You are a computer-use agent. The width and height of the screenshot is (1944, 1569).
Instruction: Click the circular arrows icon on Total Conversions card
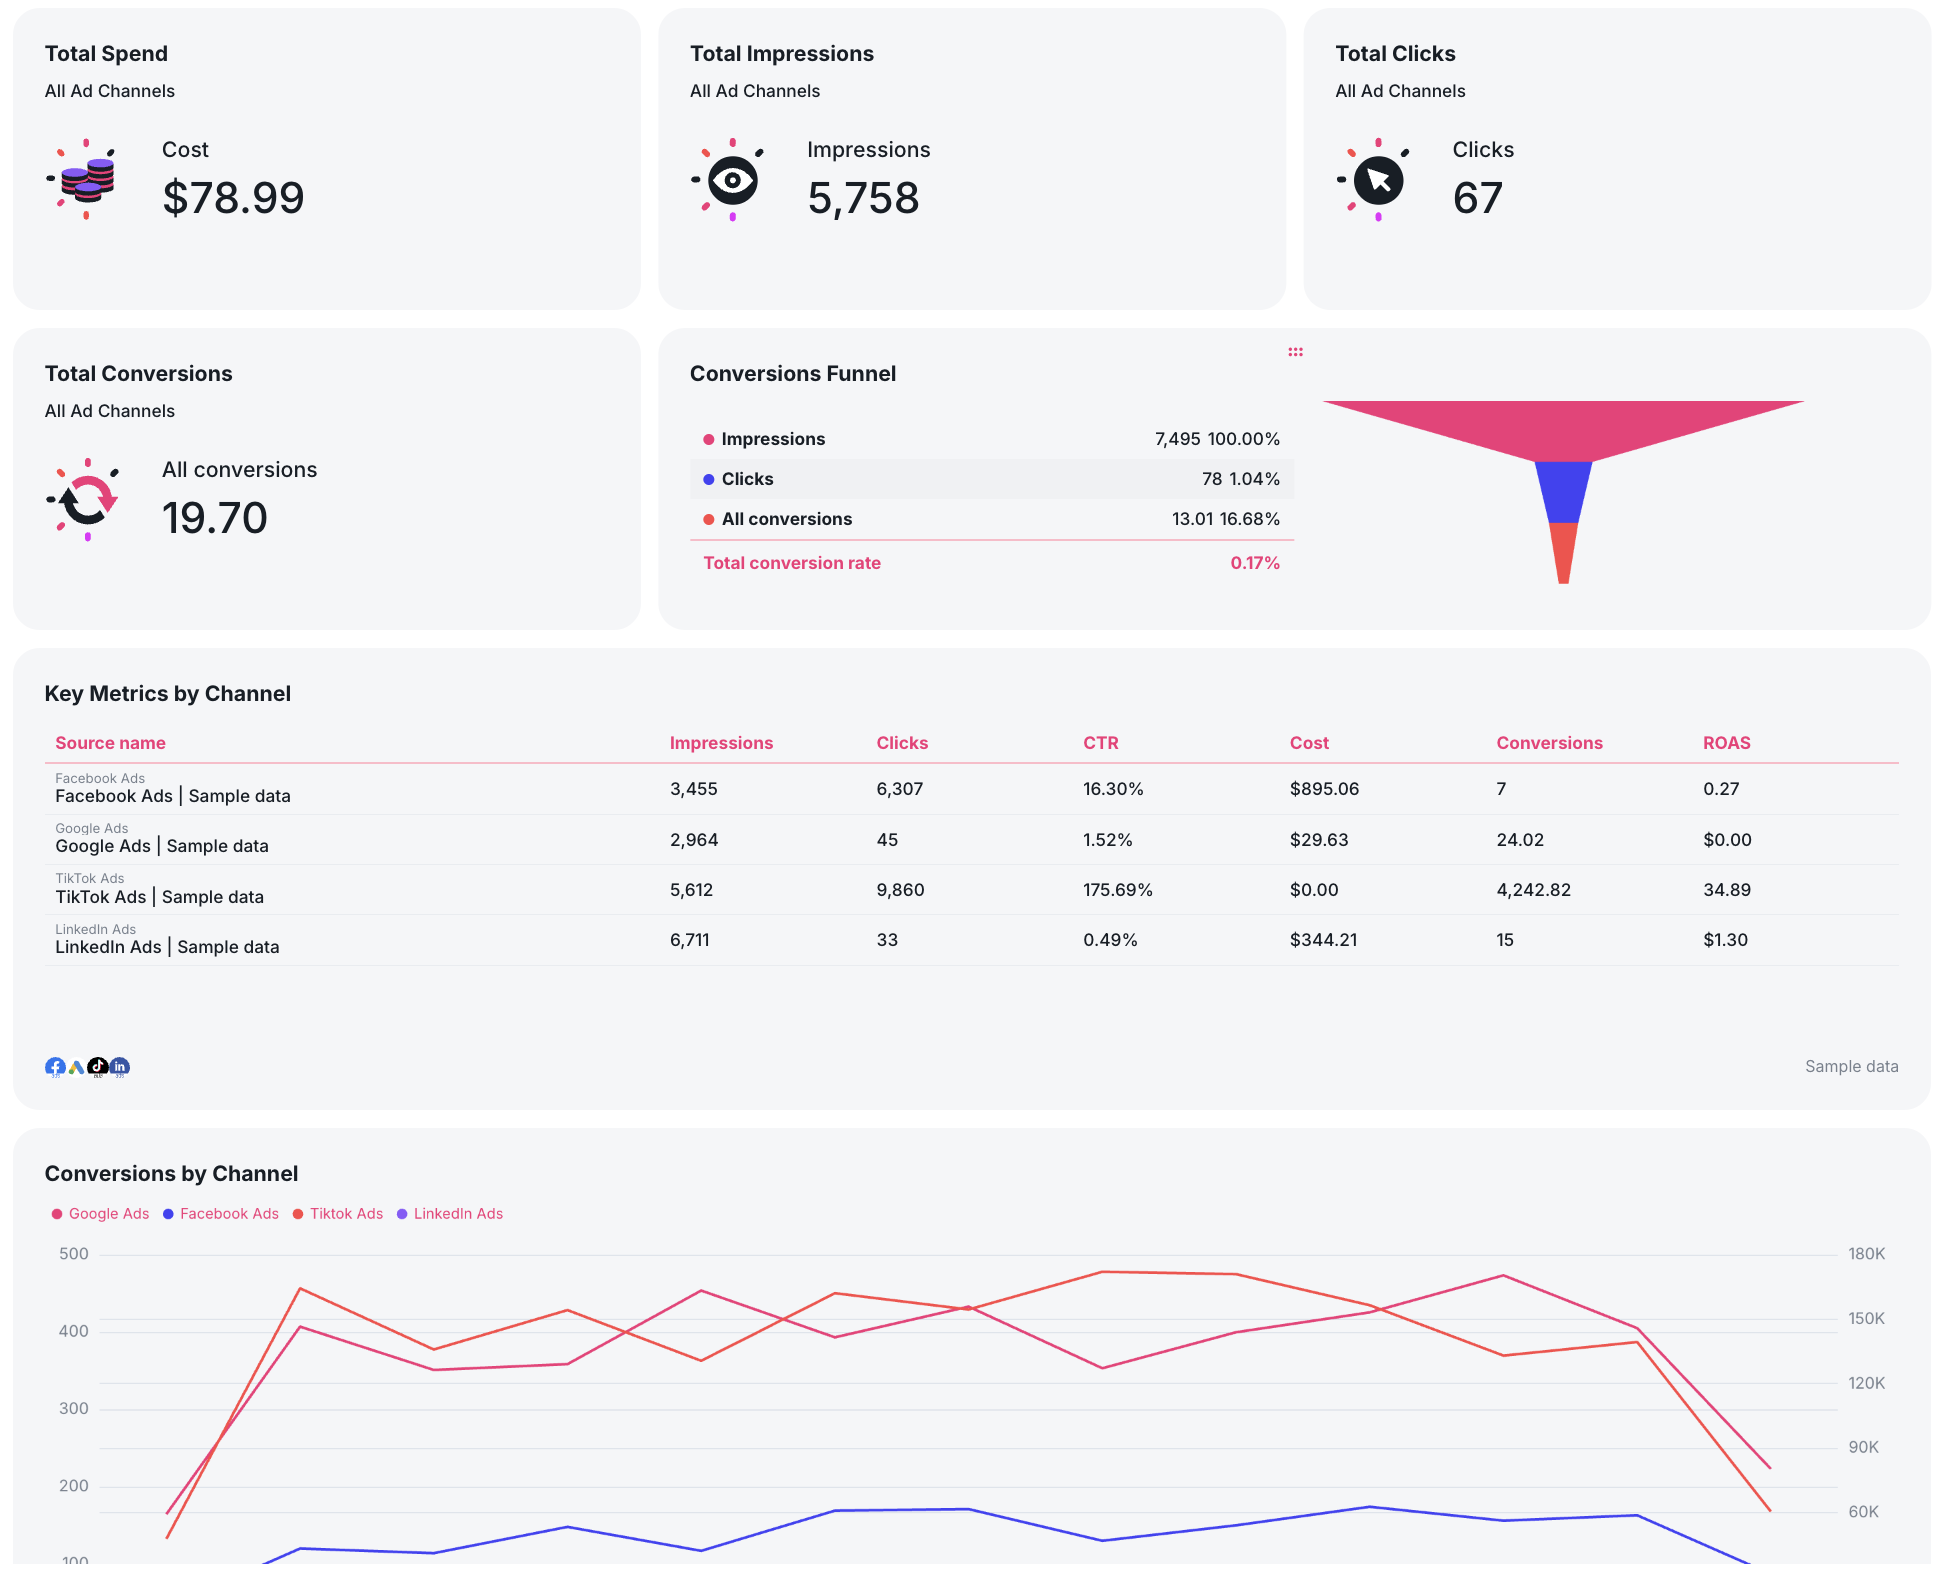pos(87,500)
